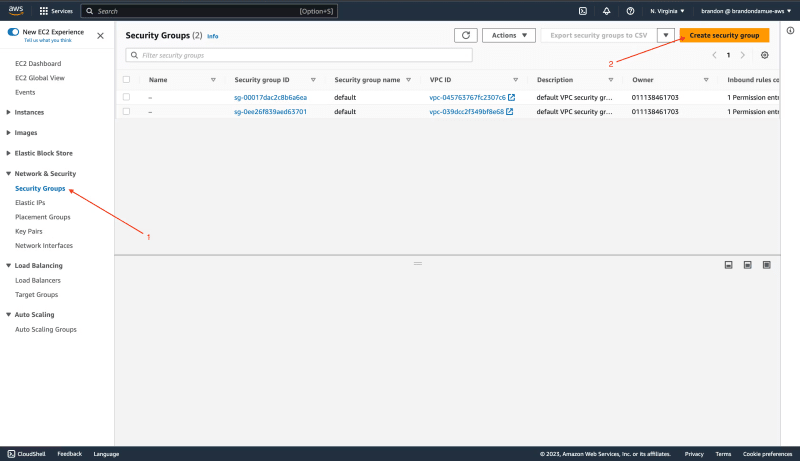800x461 pixels.
Task: Go to Key Pairs
Action: tap(29, 231)
